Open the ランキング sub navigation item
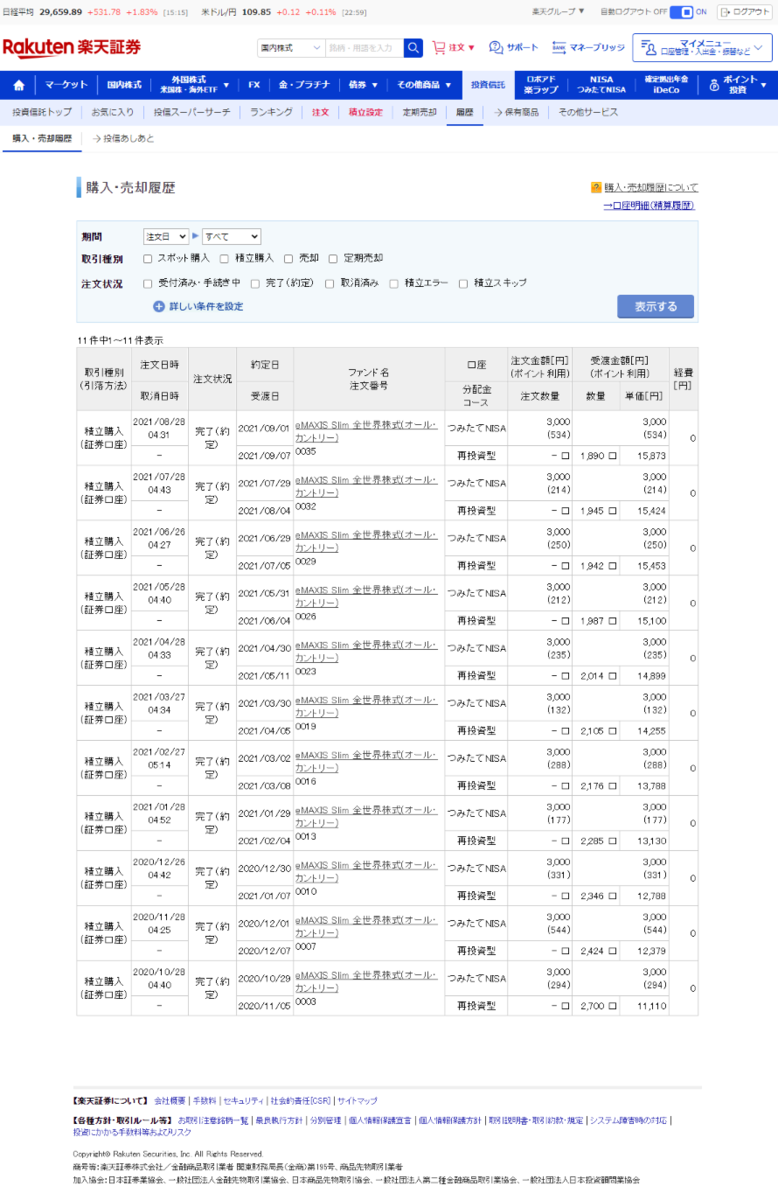778x1200 pixels. [x=271, y=112]
